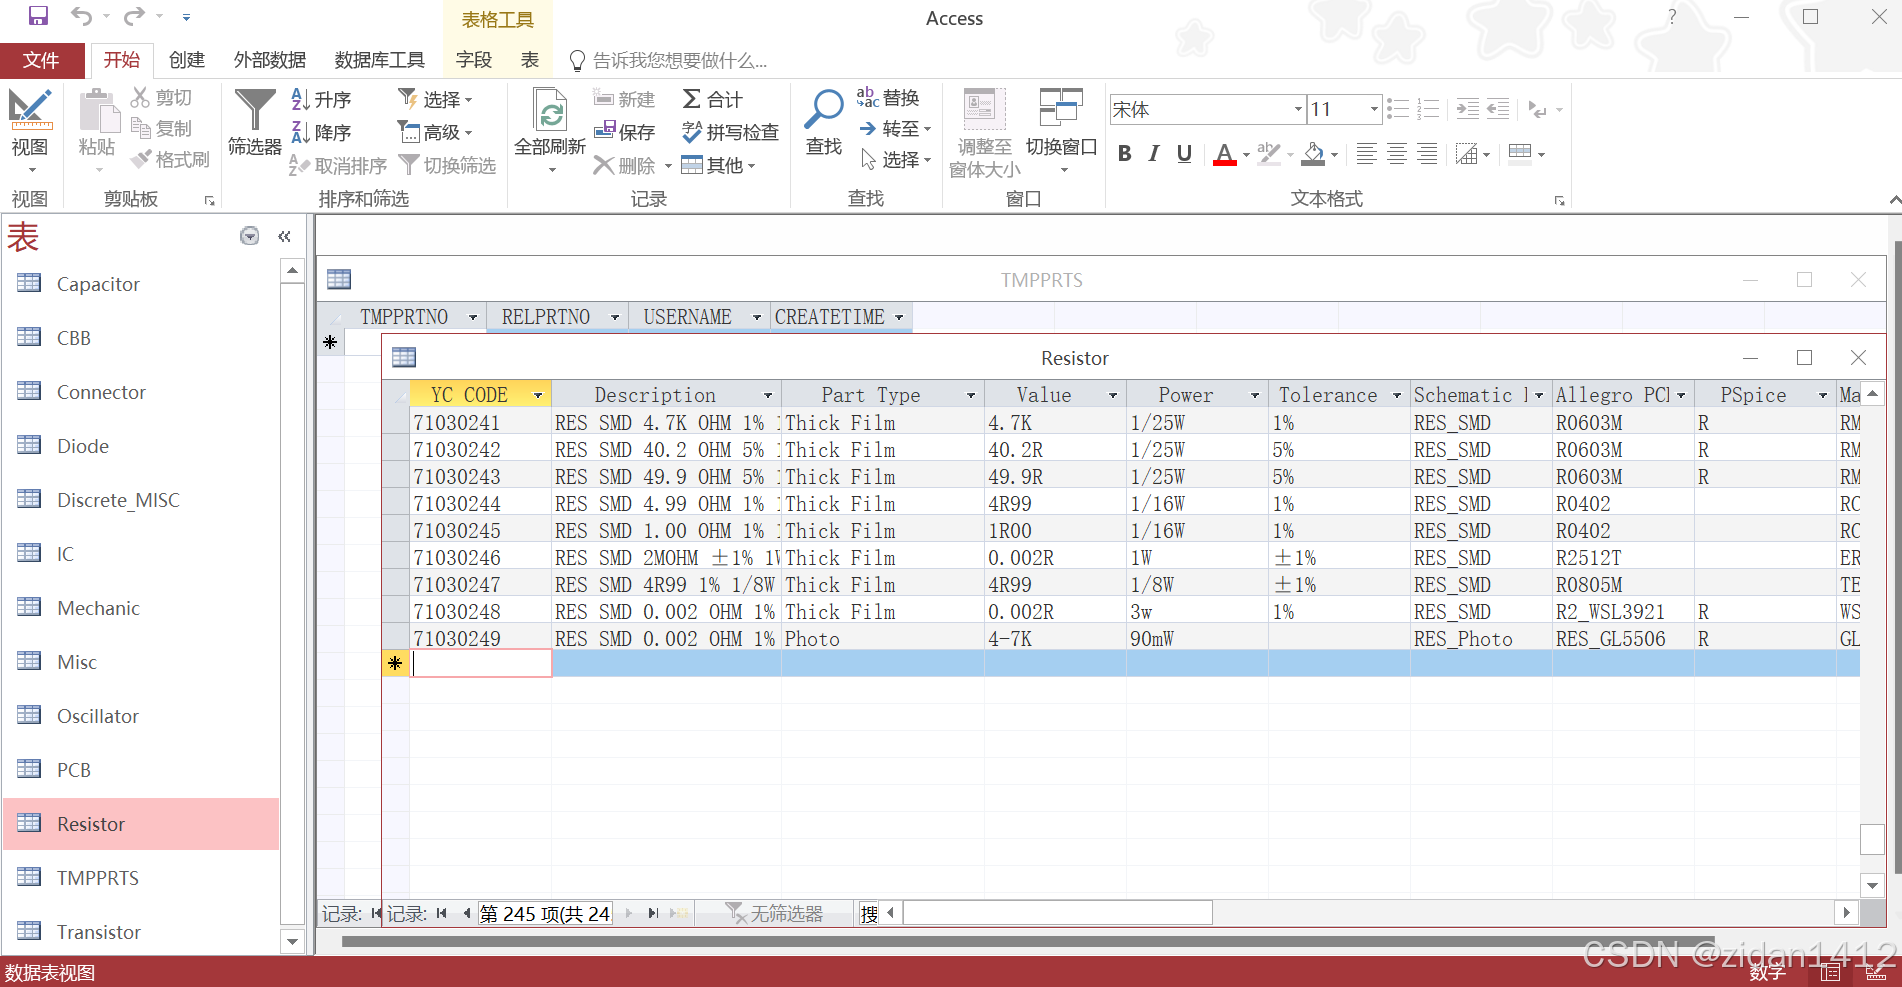This screenshot has width=1902, height=987.
Task: Open YC CODE column filter dropdown
Action: [538, 395]
